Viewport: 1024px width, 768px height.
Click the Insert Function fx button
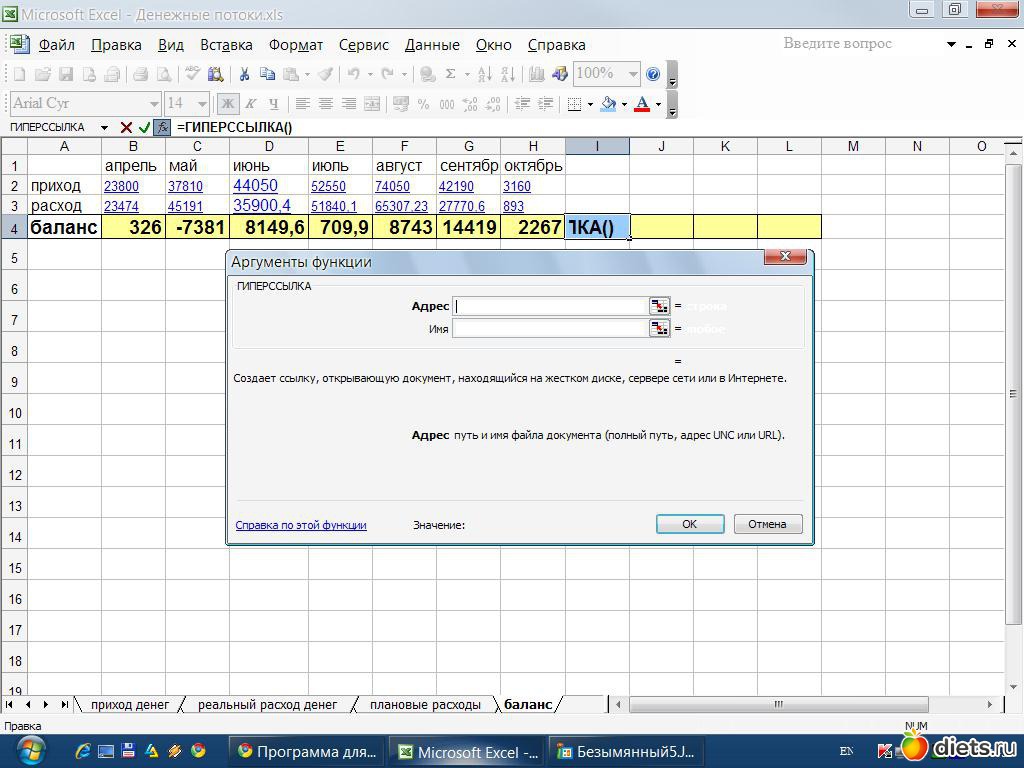coord(162,127)
